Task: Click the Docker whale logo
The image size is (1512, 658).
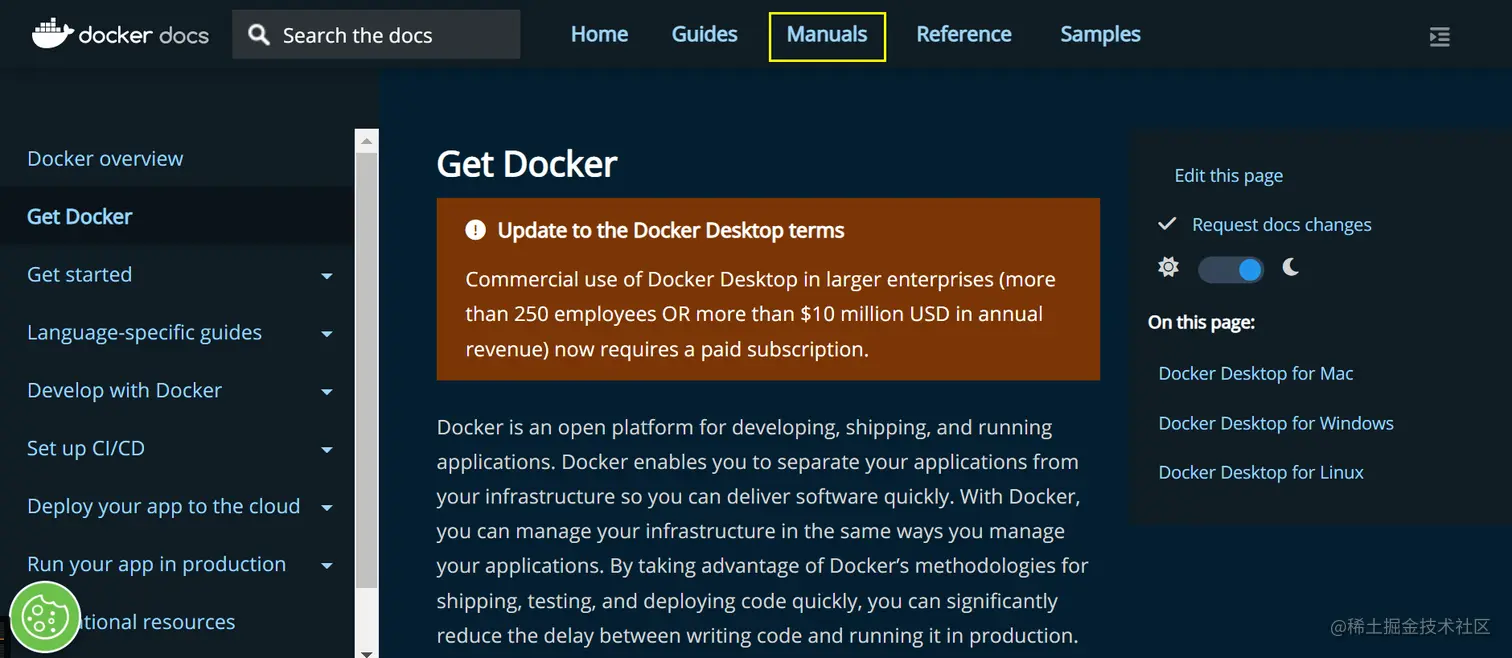Action: pyautogui.click(x=53, y=34)
